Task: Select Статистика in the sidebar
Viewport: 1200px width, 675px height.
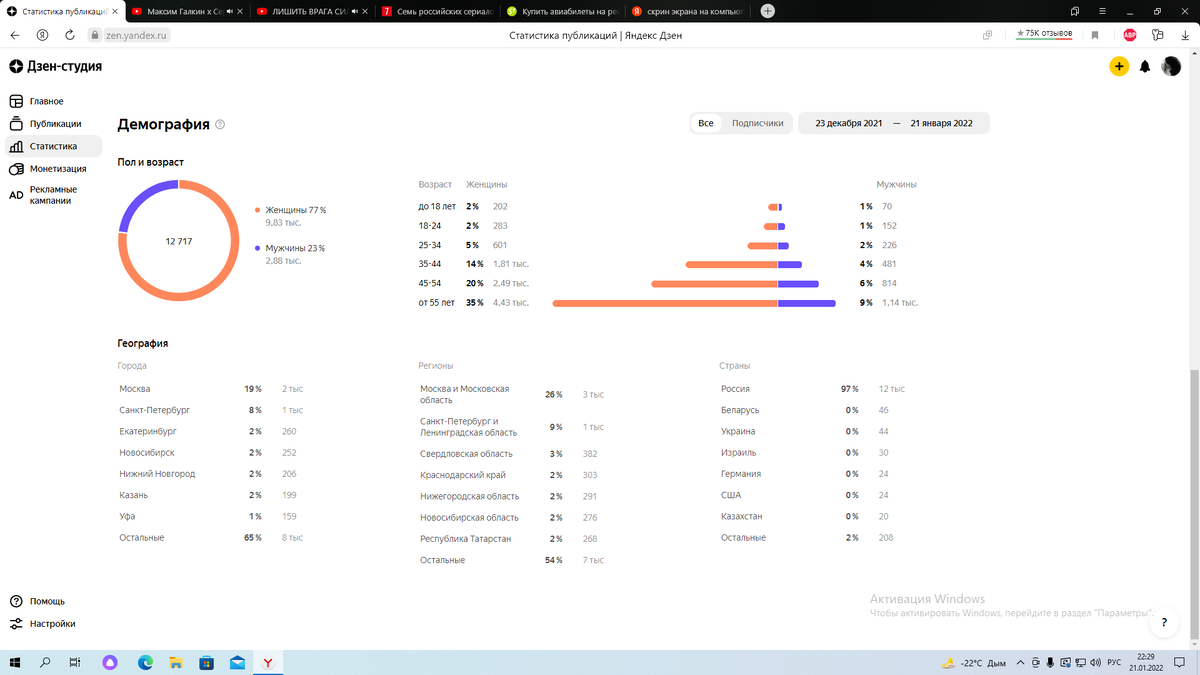Action: [x=54, y=146]
